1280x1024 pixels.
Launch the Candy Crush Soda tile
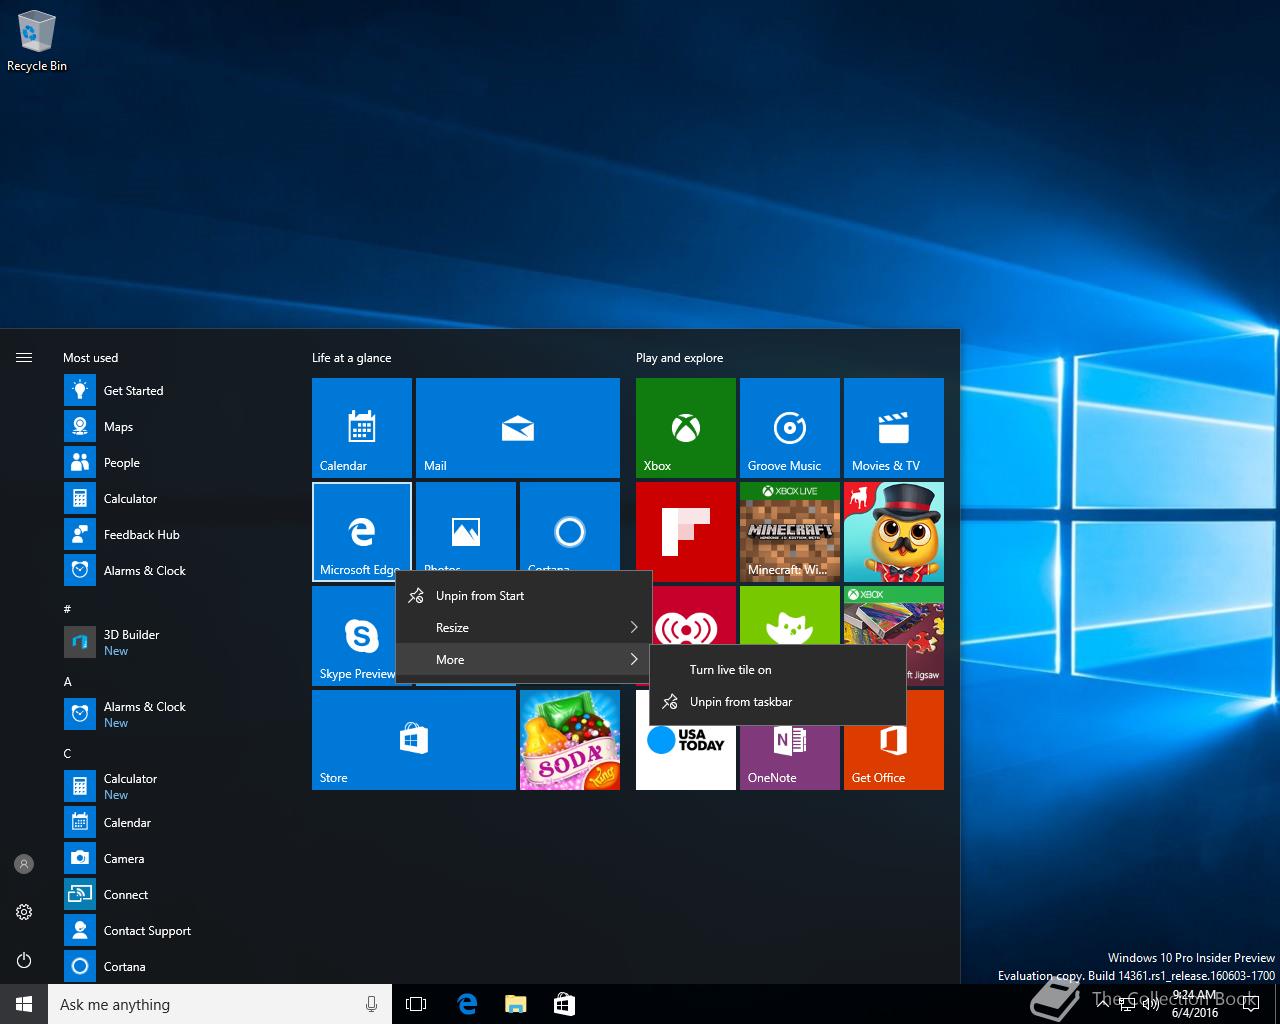click(570, 740)
